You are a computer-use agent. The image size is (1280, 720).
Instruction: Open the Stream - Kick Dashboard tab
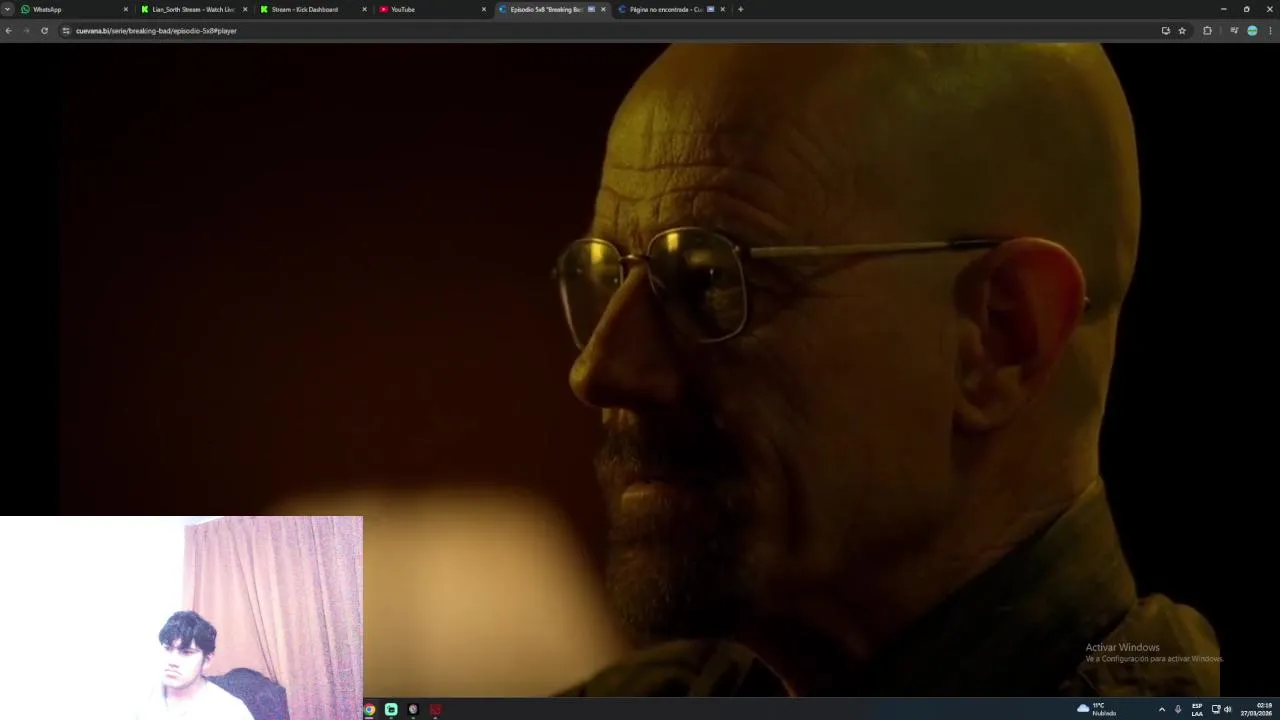[313, 9]
